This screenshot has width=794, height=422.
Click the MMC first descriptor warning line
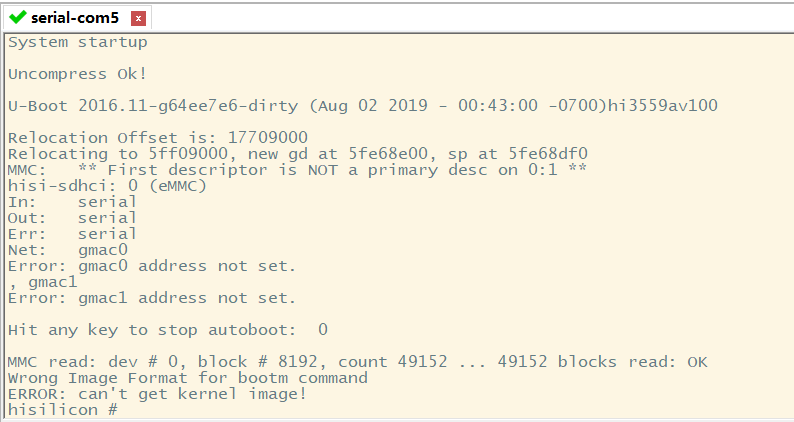coord(297,170)
